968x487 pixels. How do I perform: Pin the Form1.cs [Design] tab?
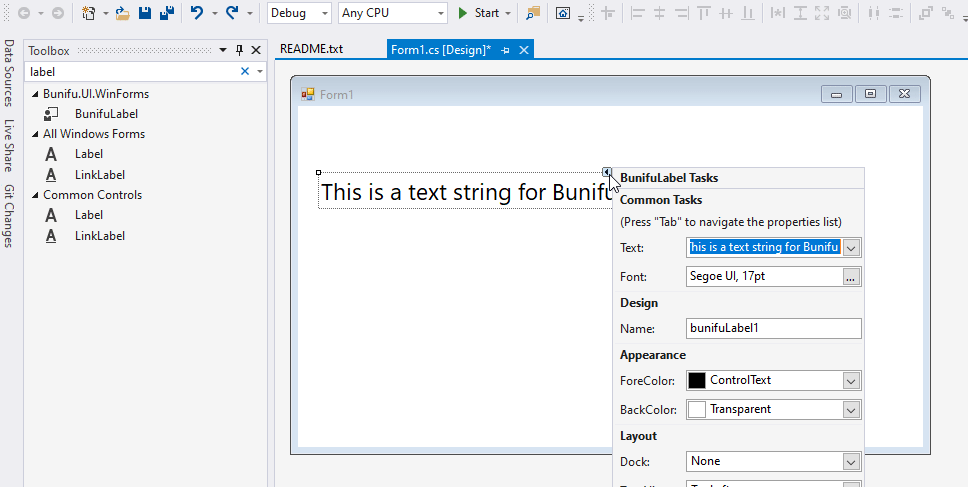point(505,51)
